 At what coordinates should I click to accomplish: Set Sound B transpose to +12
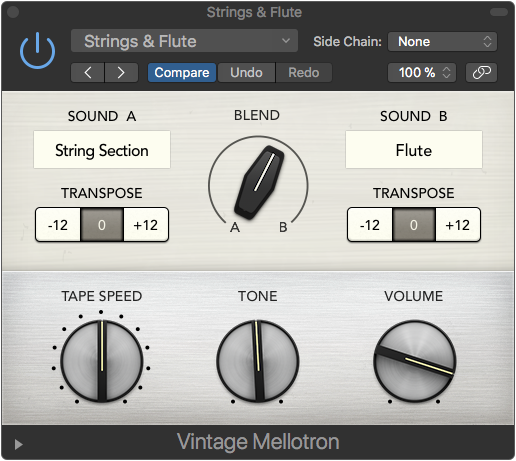click(x=458, y=225)
